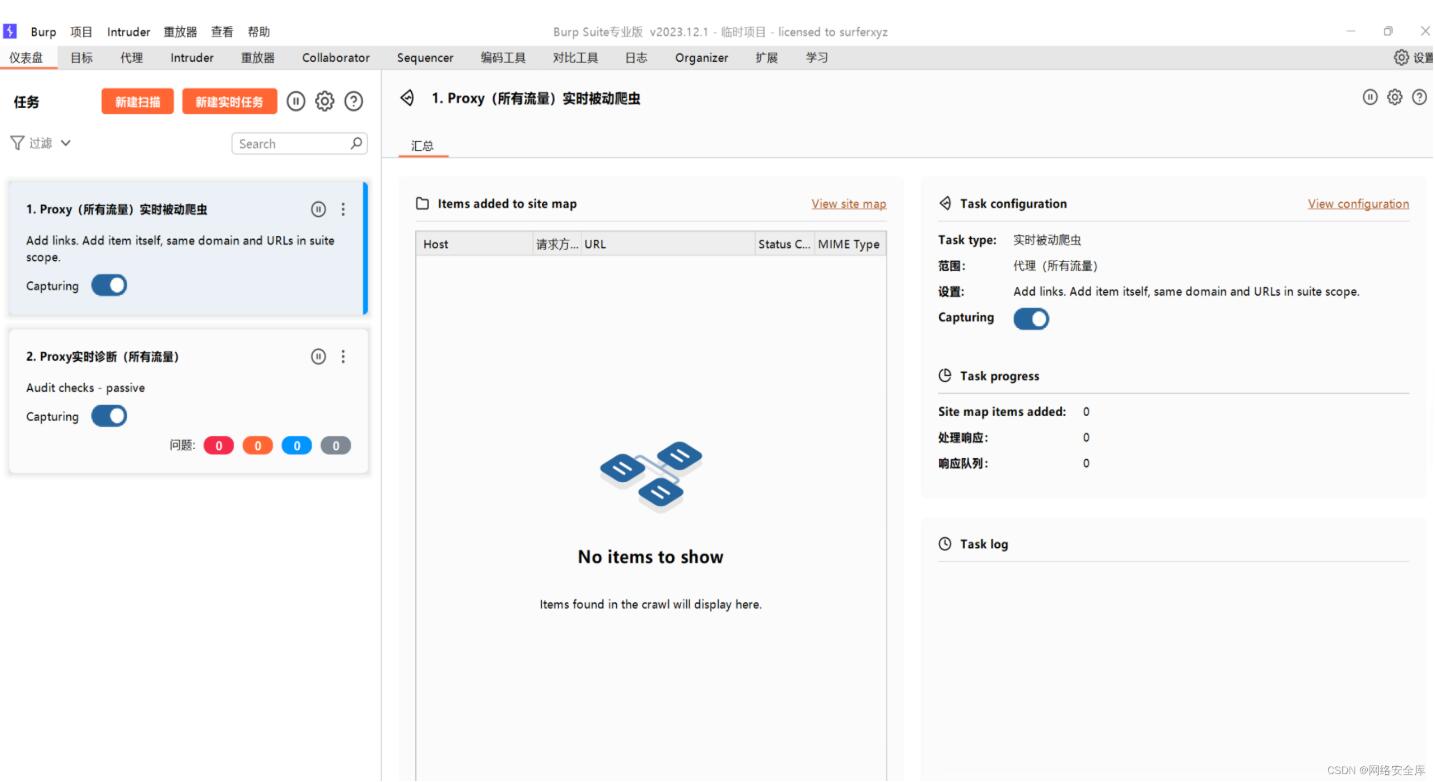Viewport: 1435px width, 782px height.
Task: Pause task 1 Proxy passive crawl
Action: coord(318,209)
